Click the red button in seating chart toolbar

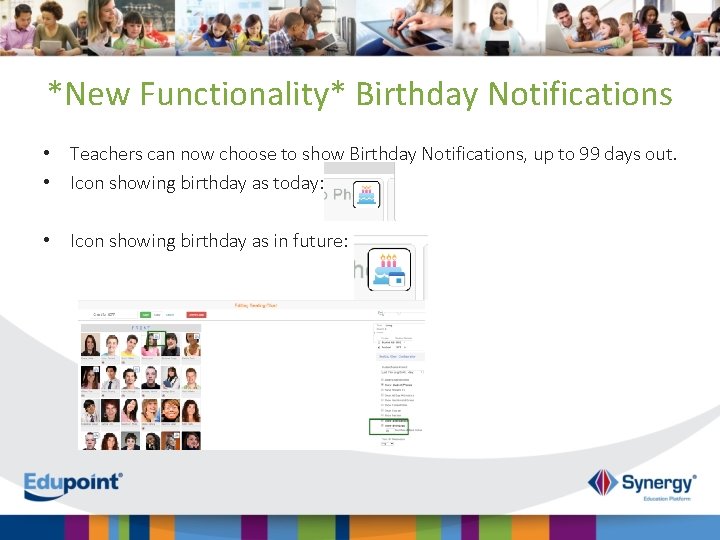[x=197, y=315]
